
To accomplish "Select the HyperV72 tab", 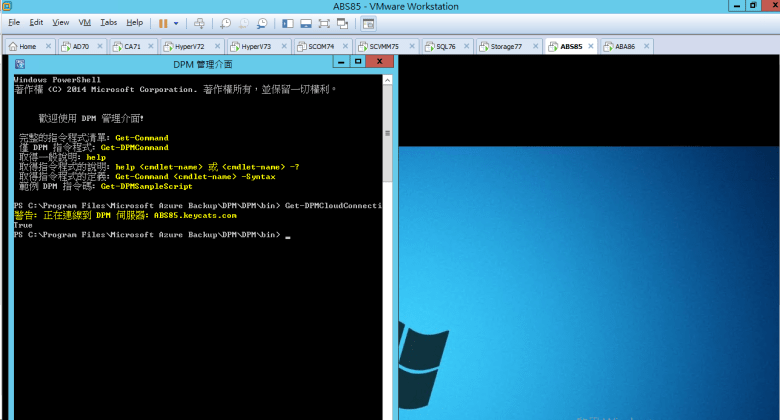I will click(x=189, y=46).
